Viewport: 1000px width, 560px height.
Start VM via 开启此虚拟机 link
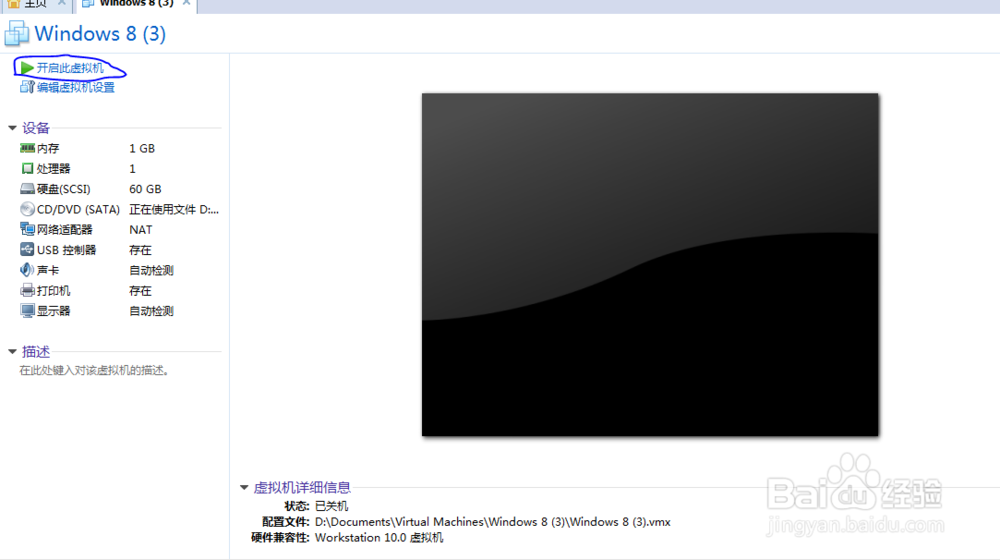coord(70,68)
